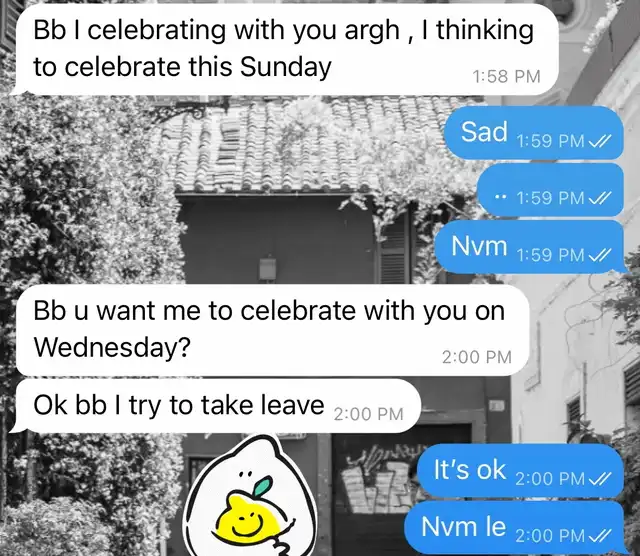Select the '..' sent message bubble
640x556 pixels.
550,189
